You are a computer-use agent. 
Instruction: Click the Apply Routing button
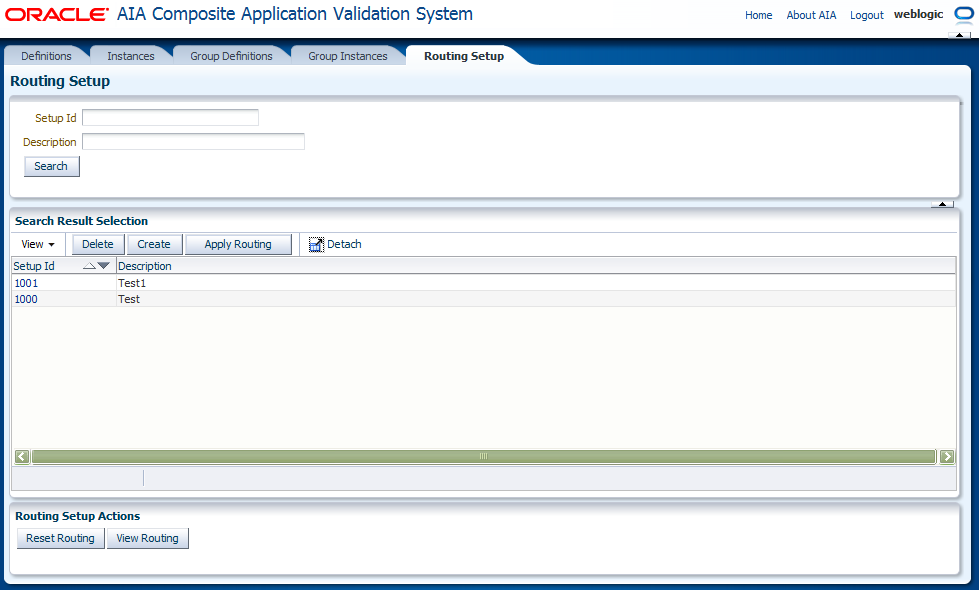click(238, 245)
